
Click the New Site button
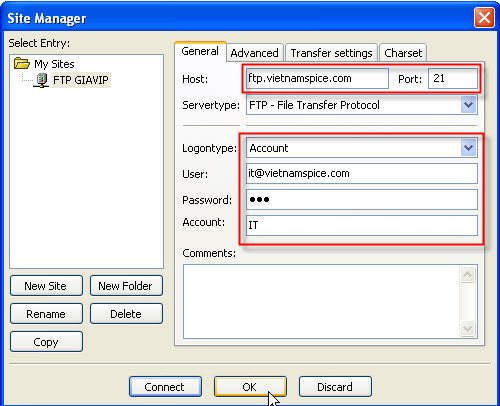(46, 286)
